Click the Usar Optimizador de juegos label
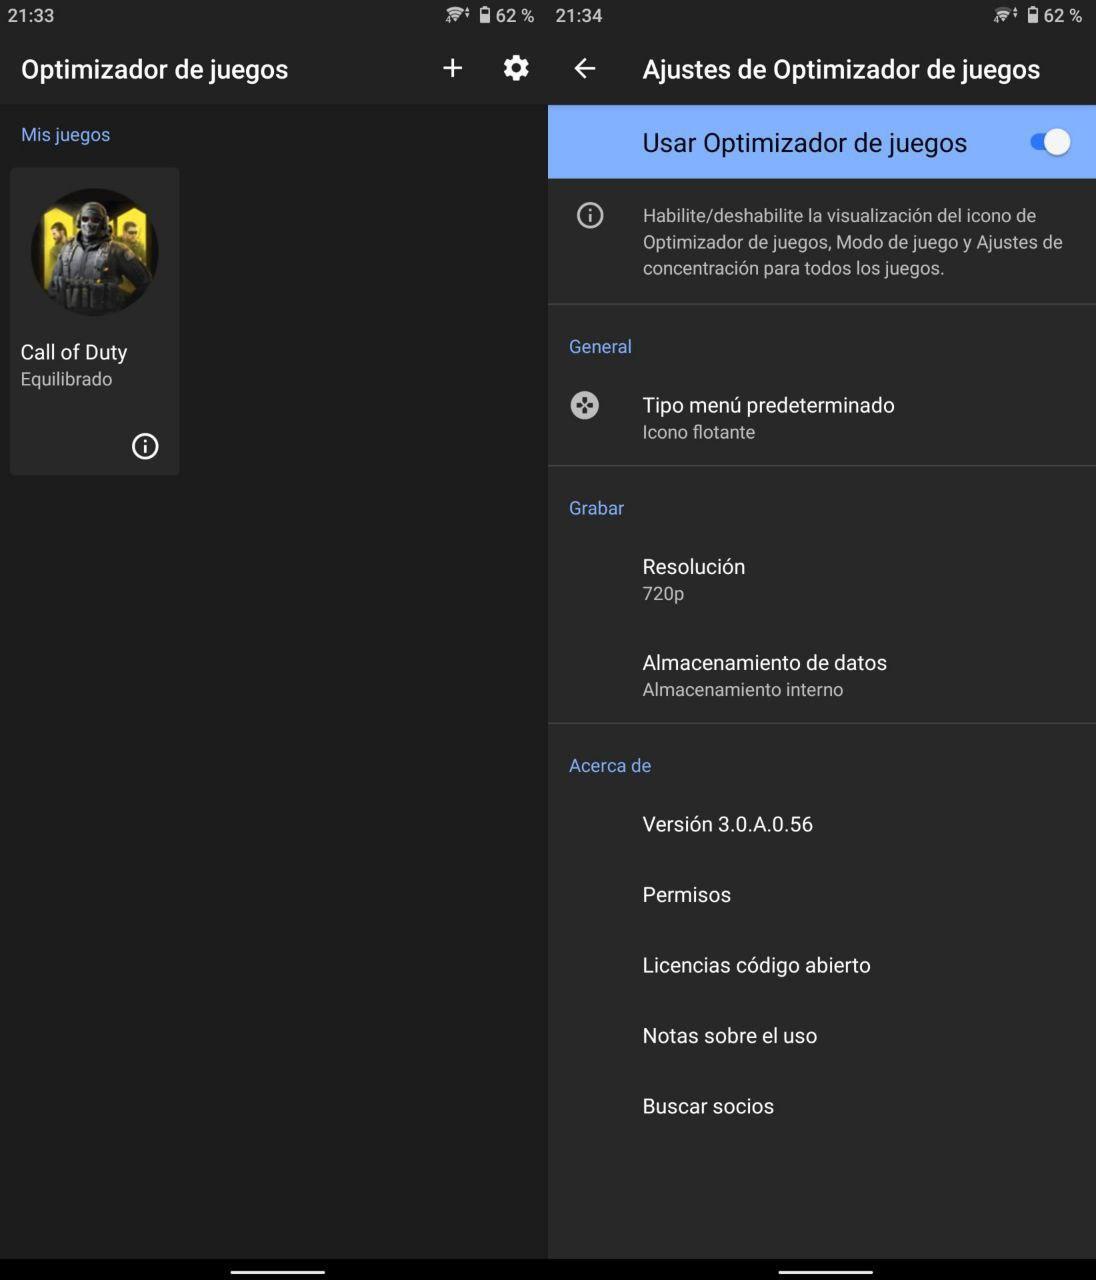 point(804,143)
